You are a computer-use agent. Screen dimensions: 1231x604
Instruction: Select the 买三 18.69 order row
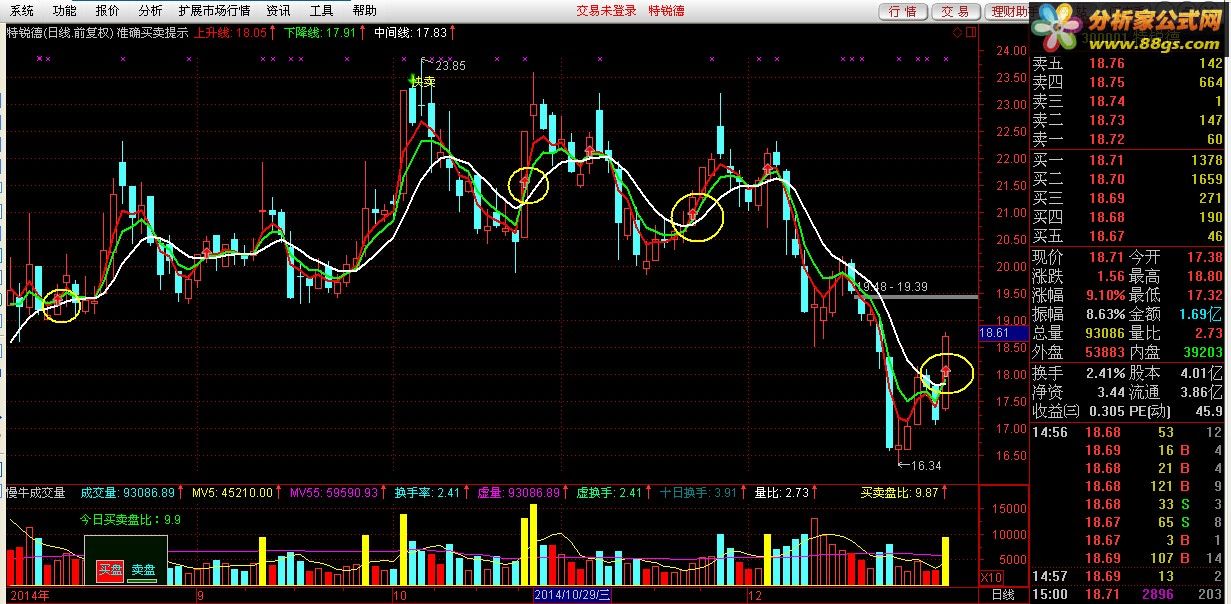(x=1128, y=198)
